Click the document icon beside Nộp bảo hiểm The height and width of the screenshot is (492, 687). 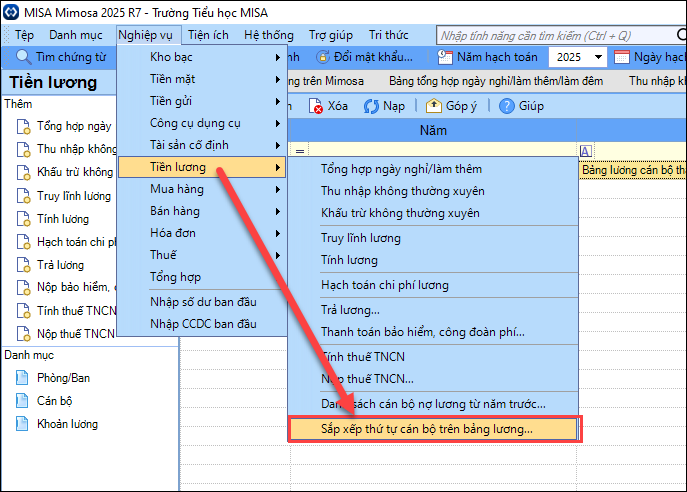pyautogui.click(x=24, y=287)
